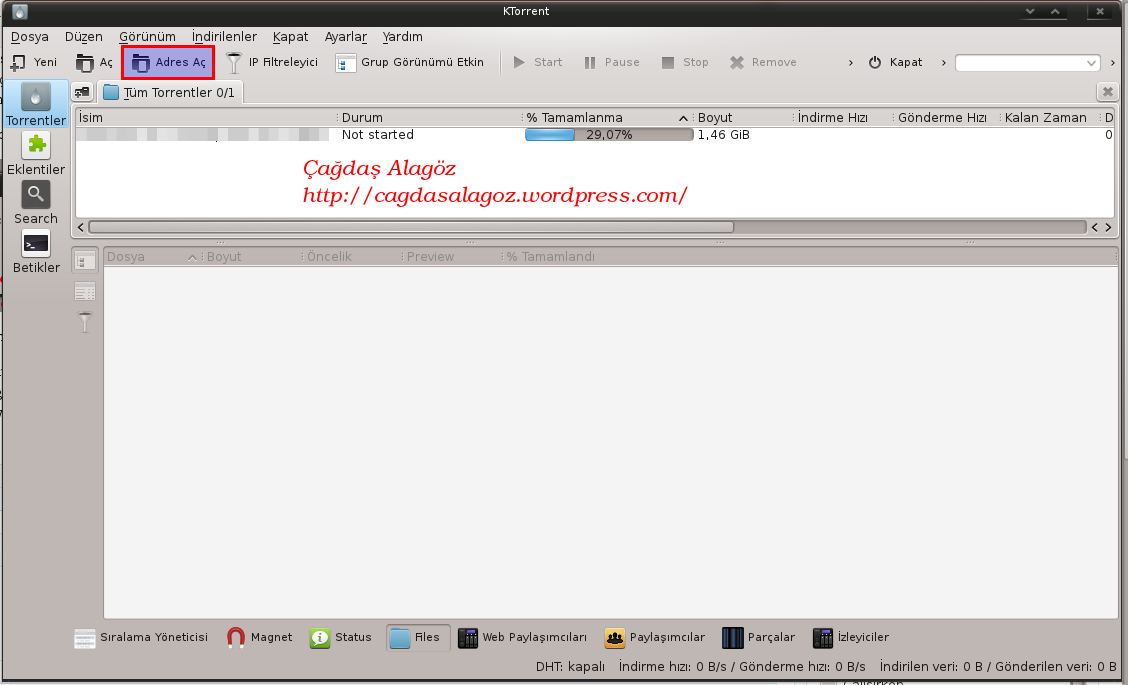Sort by Kalan Zaman column header
1128x685 pixels.
[1050, 117]
